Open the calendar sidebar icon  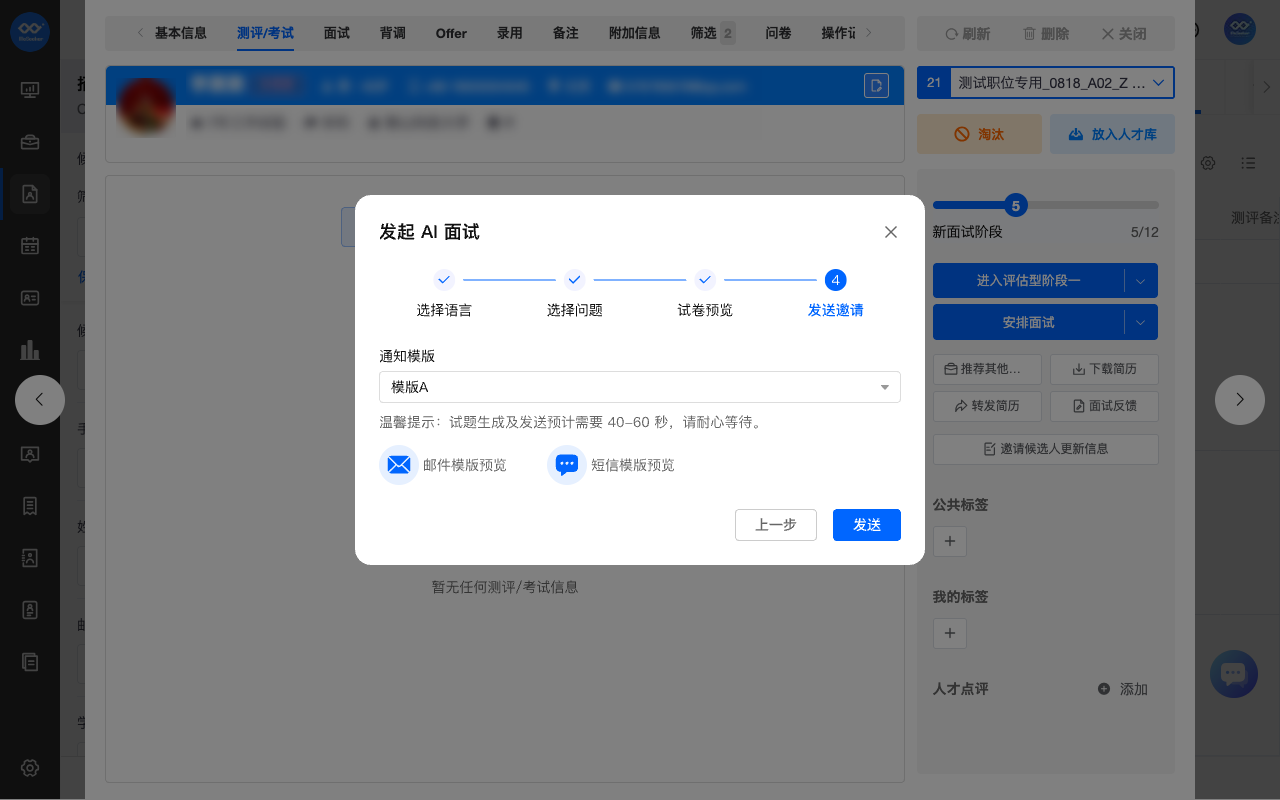click(x=30, y=246)
